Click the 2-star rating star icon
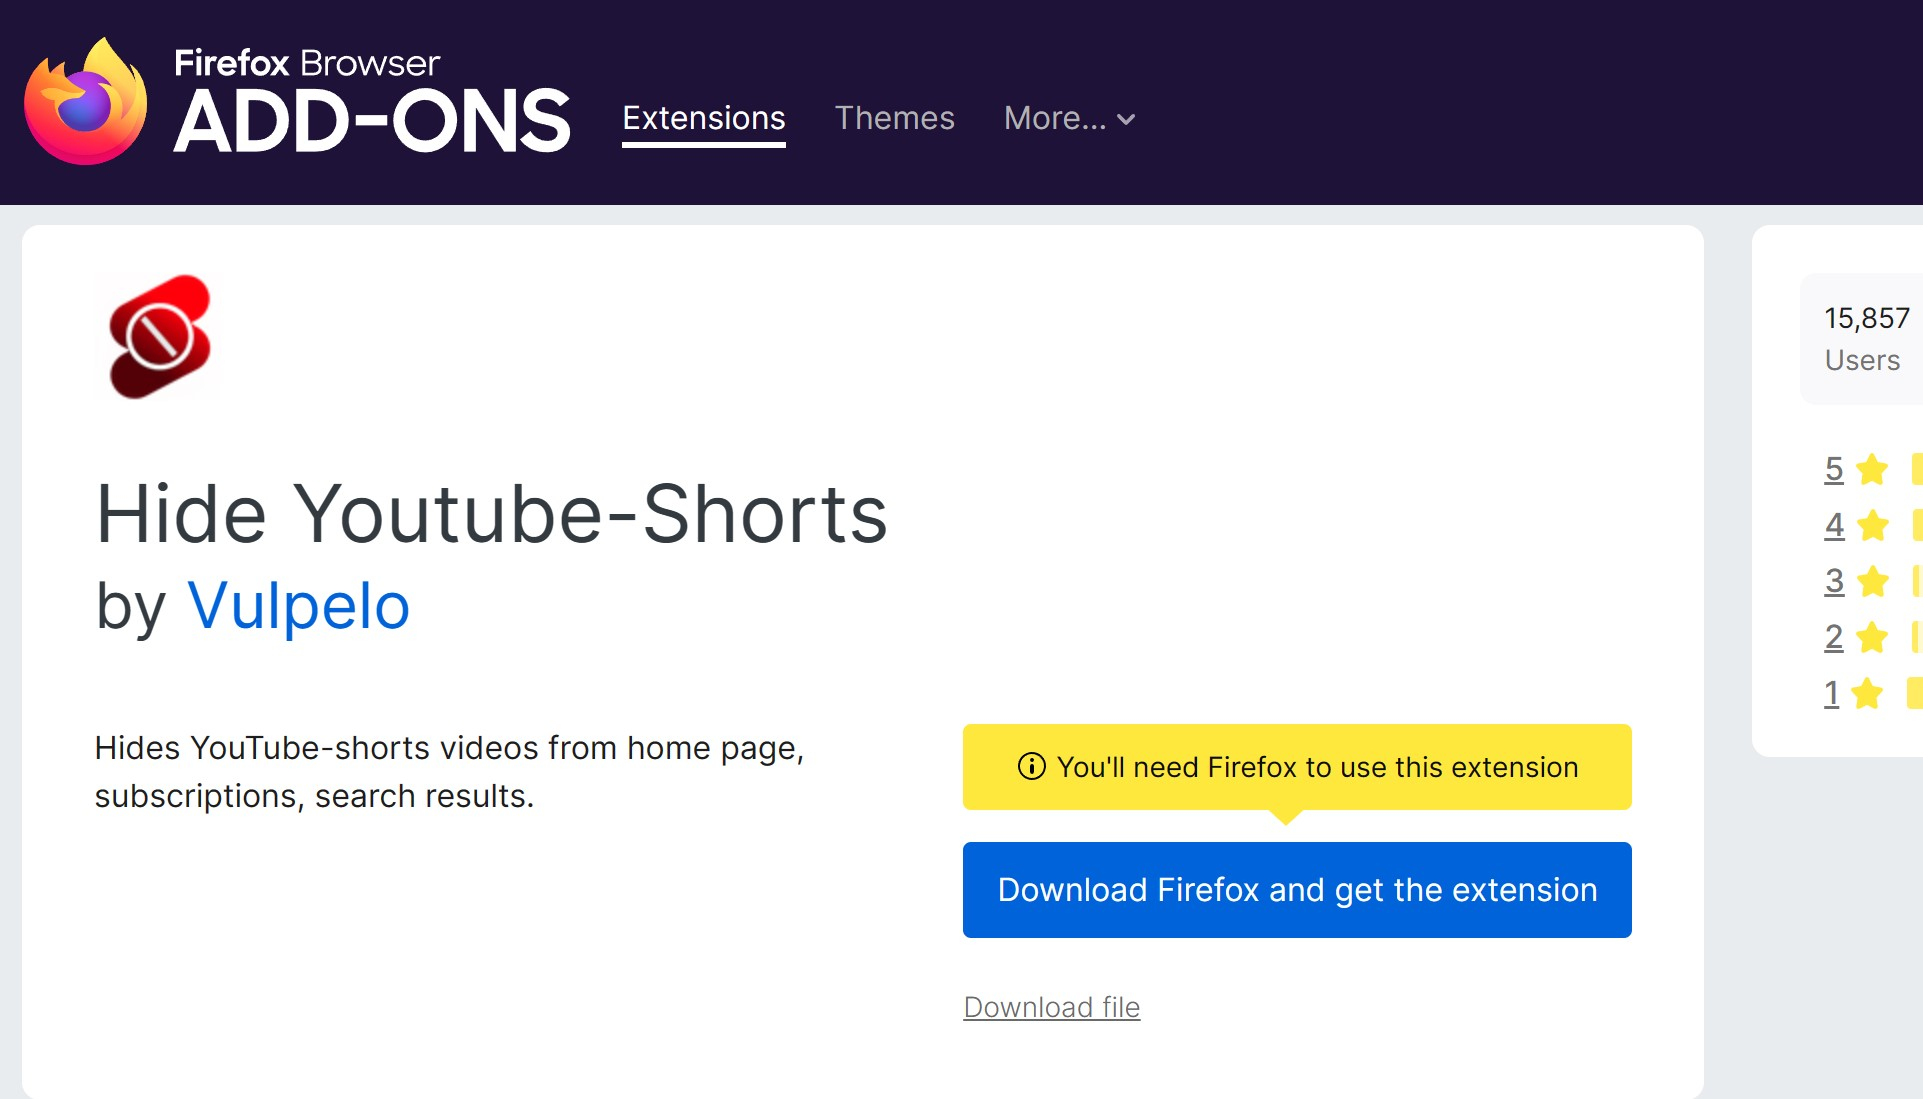This screenshot has width=1923, height=1099. point(1872,636)
